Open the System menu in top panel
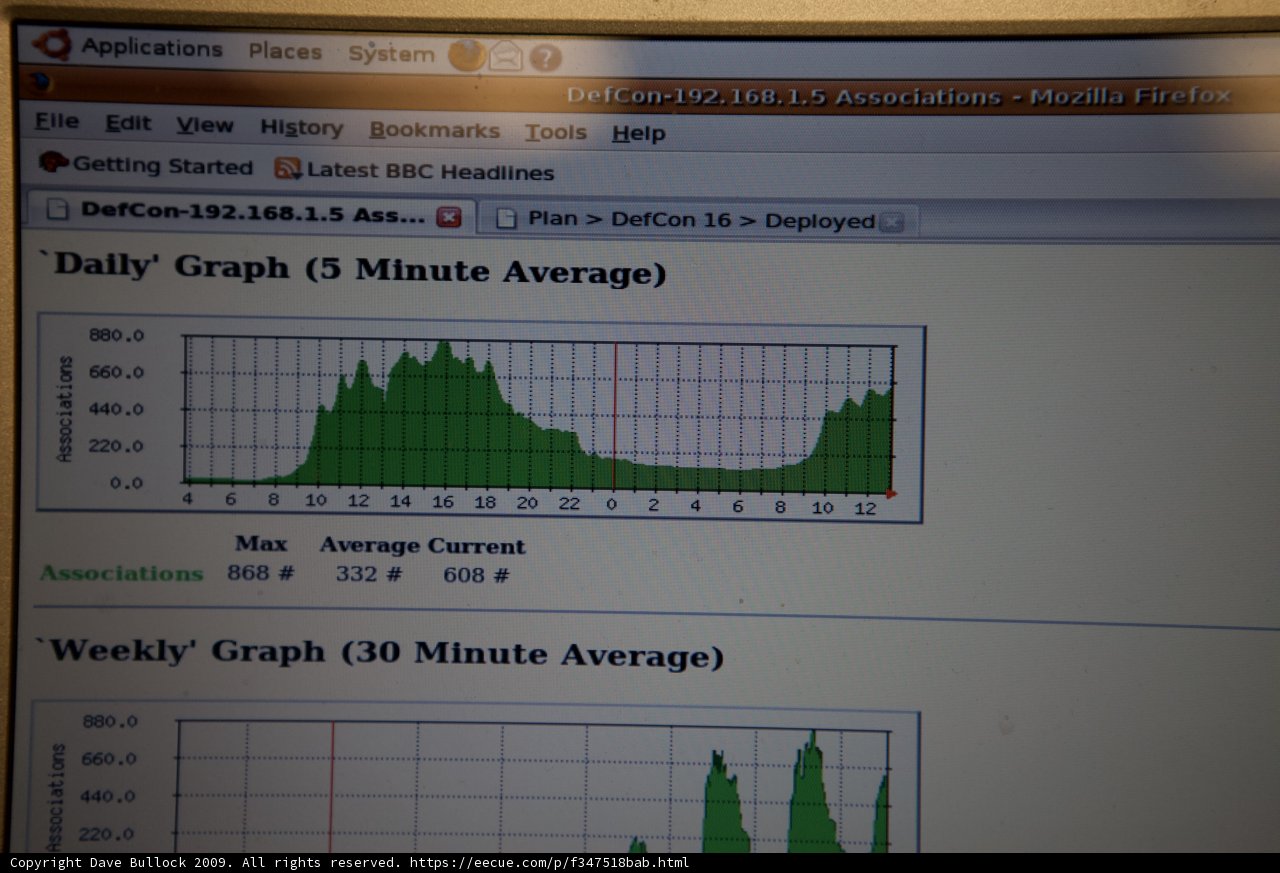Screen dimensions: 1280x873 coord(391,54)
